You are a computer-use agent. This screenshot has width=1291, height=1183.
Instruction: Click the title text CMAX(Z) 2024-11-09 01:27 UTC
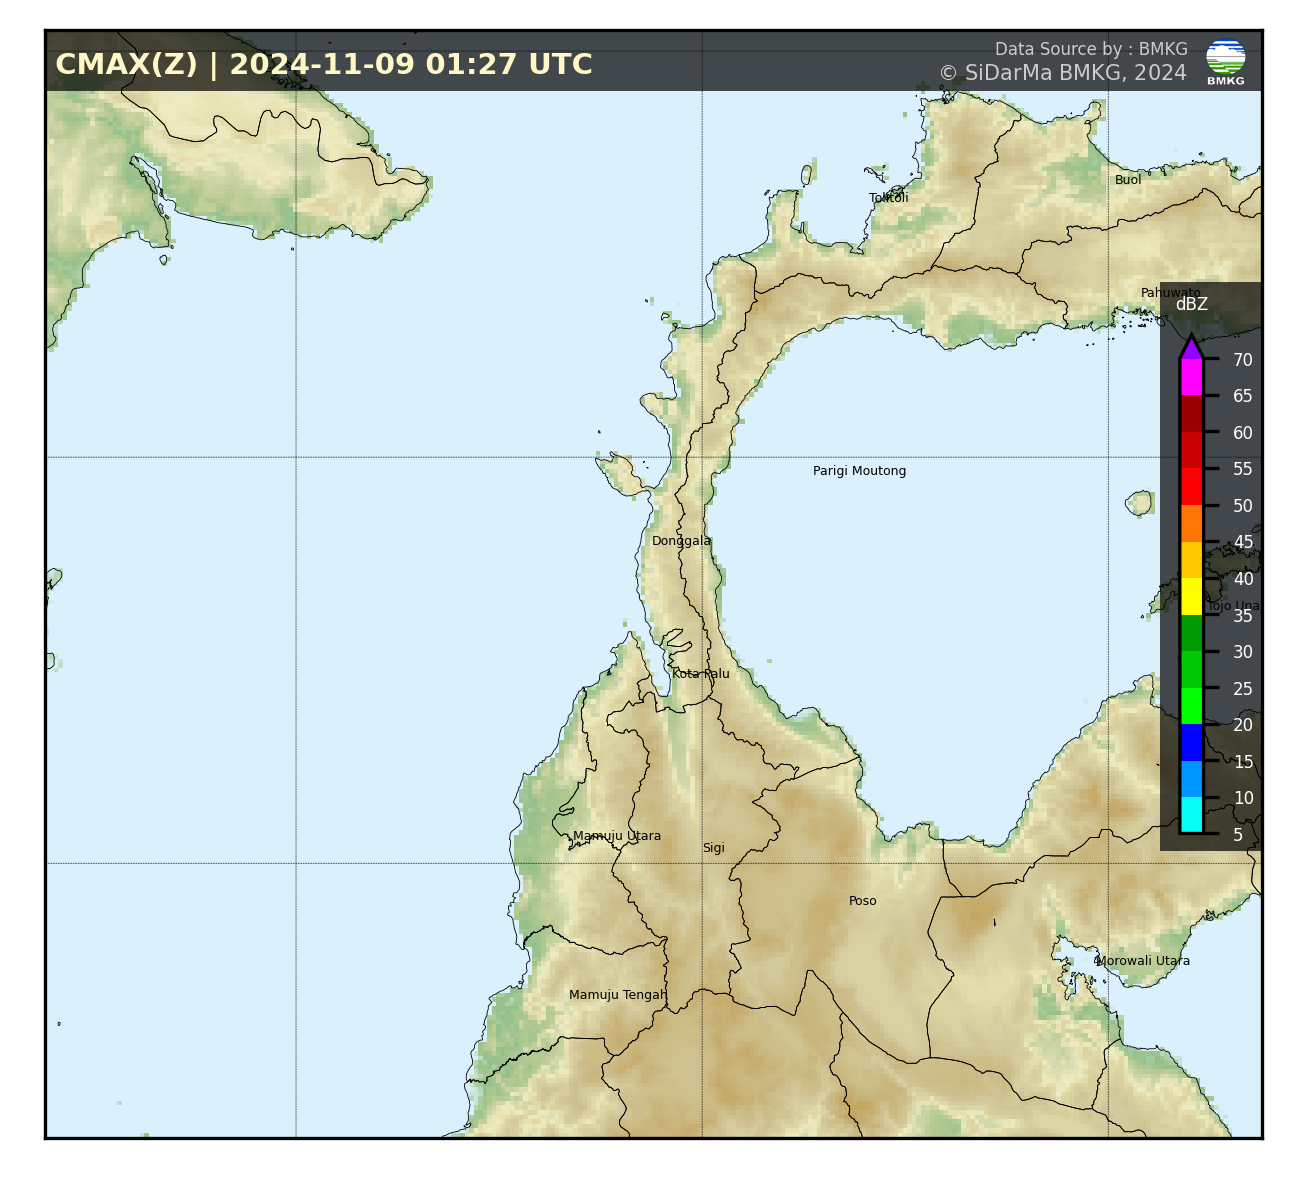tap(324, 65)
